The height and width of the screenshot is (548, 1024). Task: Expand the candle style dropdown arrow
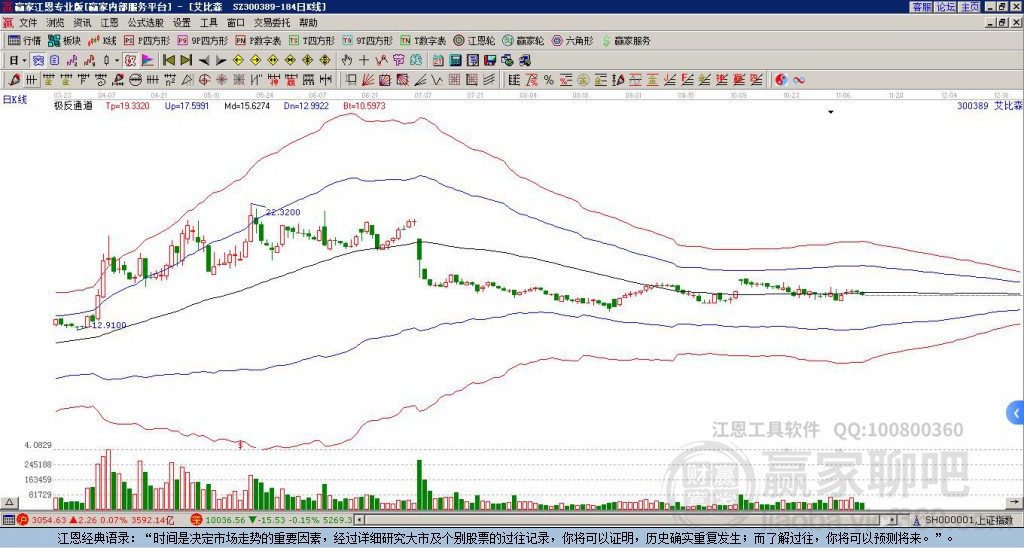pos(116,61)
